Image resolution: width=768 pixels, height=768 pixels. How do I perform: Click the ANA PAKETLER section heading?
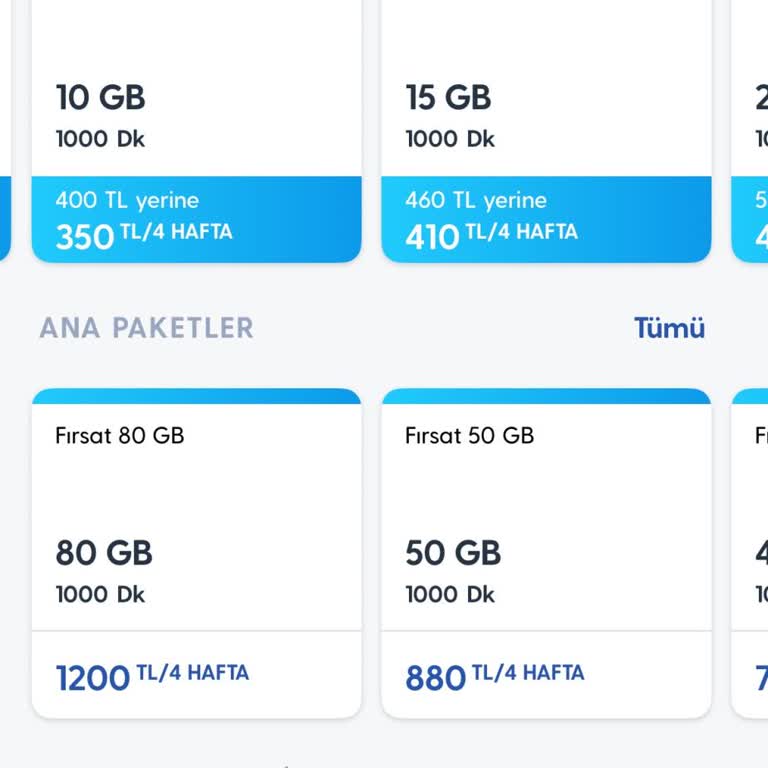[146, 328]
